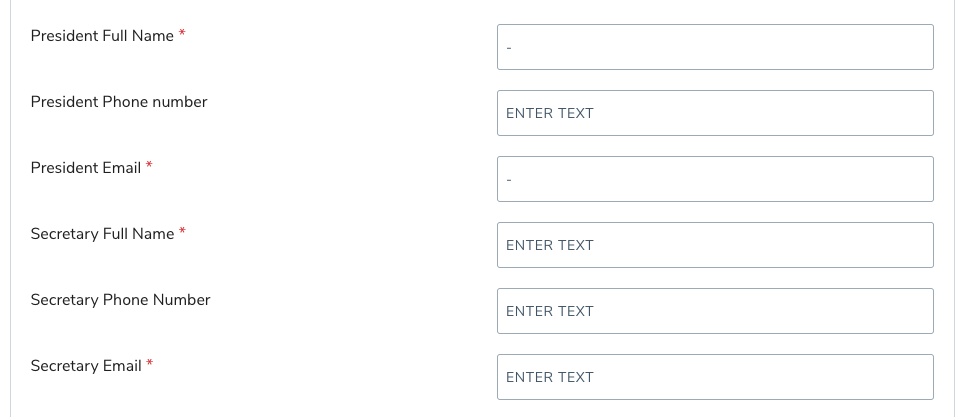Image resolution: width=969 pixels, height=417 pixels.
Task: Click the "Secretary Full Name" label
Action: tap(102, 234)
